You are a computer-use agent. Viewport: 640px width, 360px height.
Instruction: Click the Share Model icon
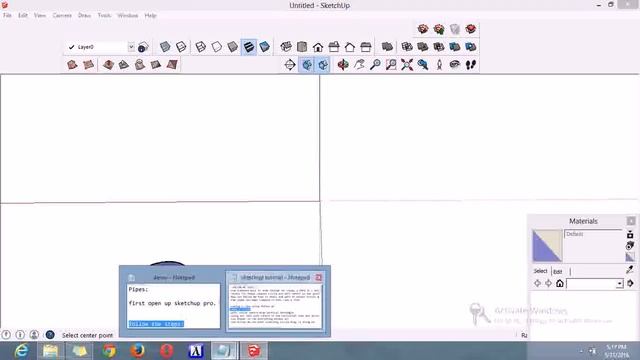coord(439,29)
